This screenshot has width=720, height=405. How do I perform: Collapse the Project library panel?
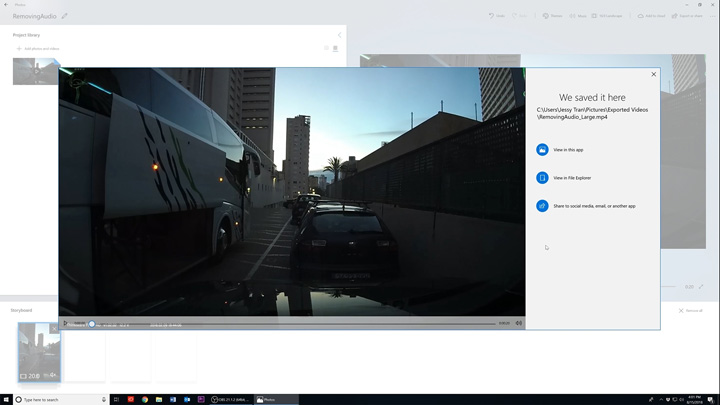pos(339,35)
